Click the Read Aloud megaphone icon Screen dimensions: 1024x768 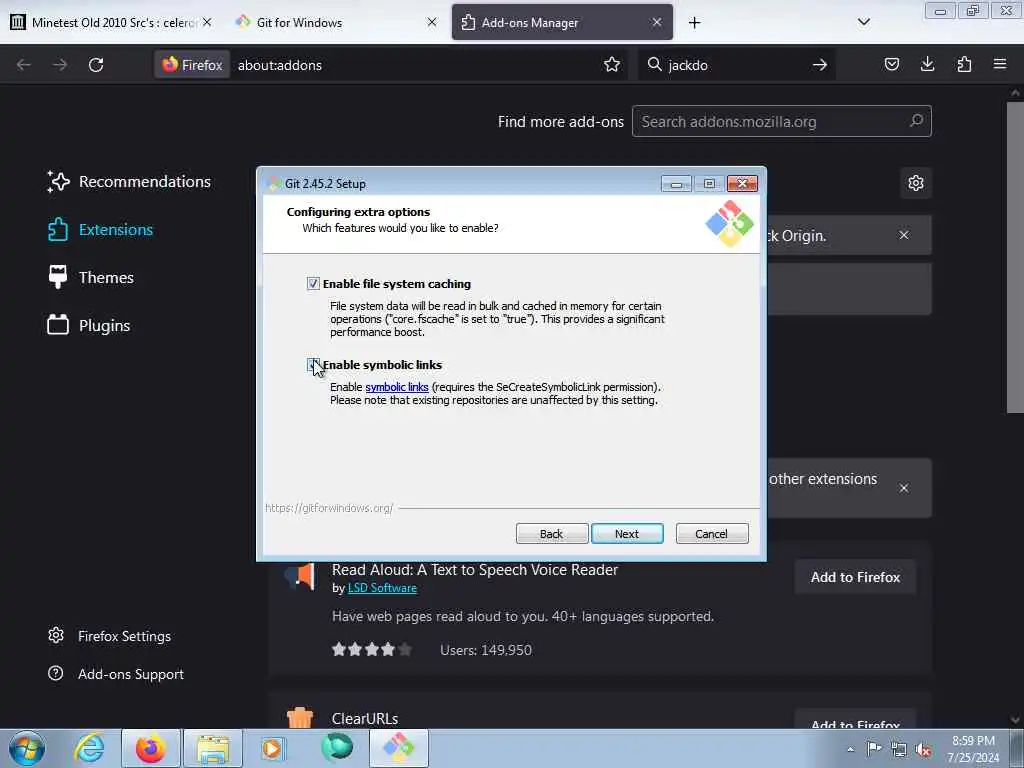pyautogui.click(x=300, y=576)
